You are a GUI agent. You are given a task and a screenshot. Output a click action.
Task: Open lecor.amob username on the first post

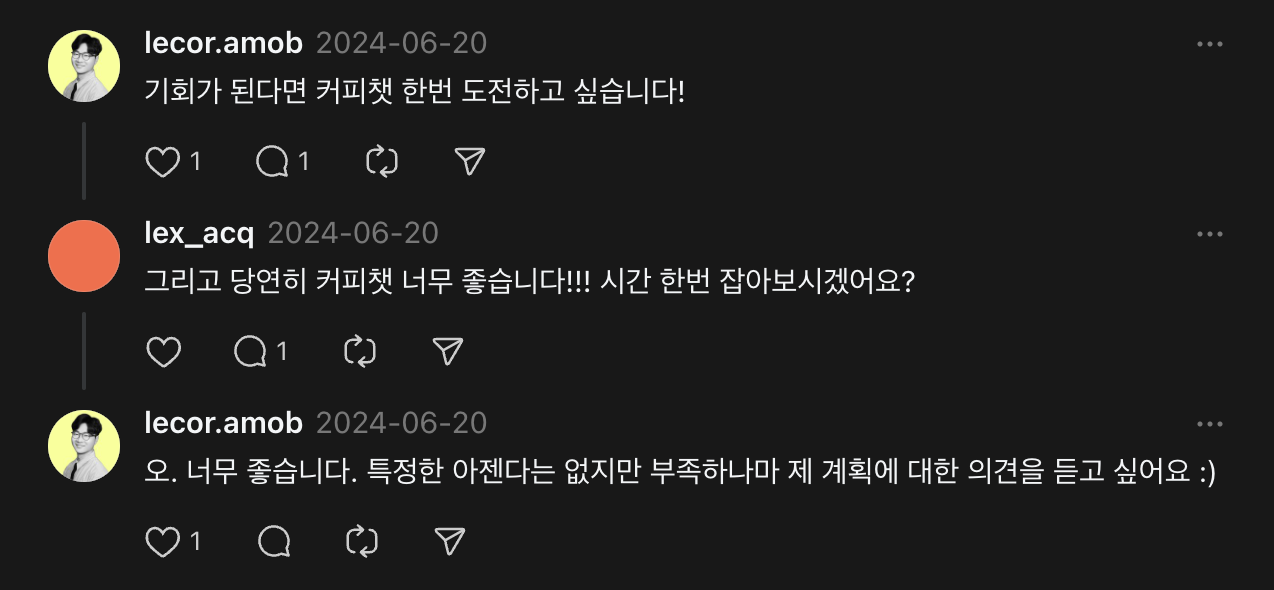click(x=224, y=44)
